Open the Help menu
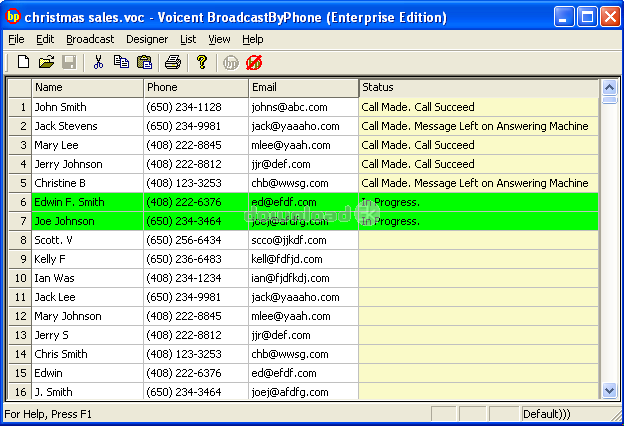Image resolution: width=624 pixels, height=426 pixels. pyautogui.click(x=253, y=39)
